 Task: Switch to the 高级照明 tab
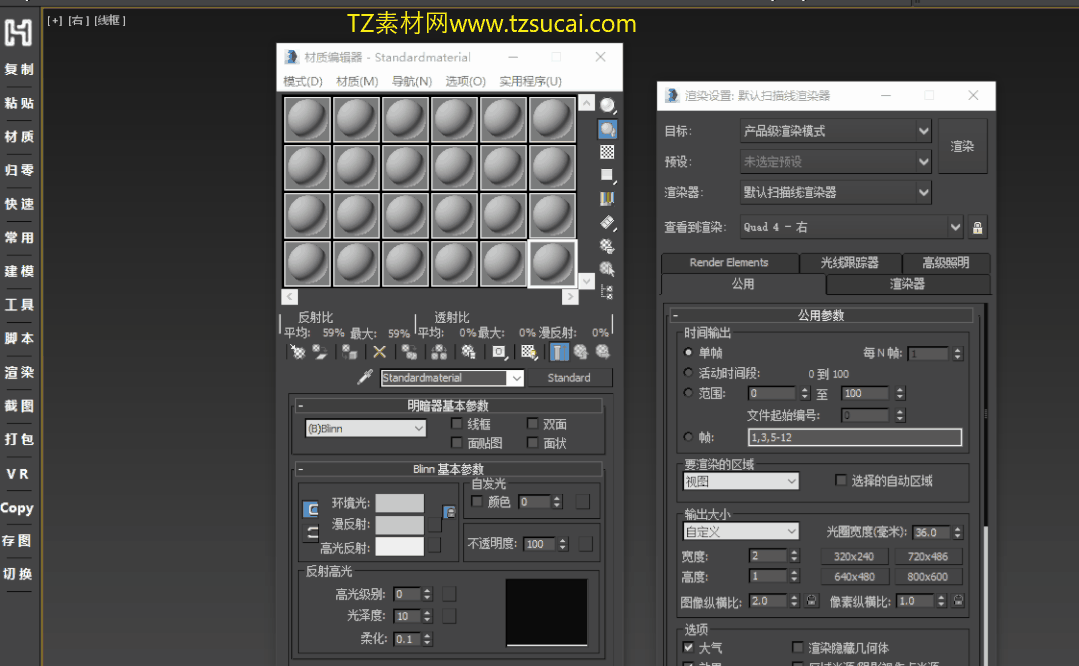946,263
